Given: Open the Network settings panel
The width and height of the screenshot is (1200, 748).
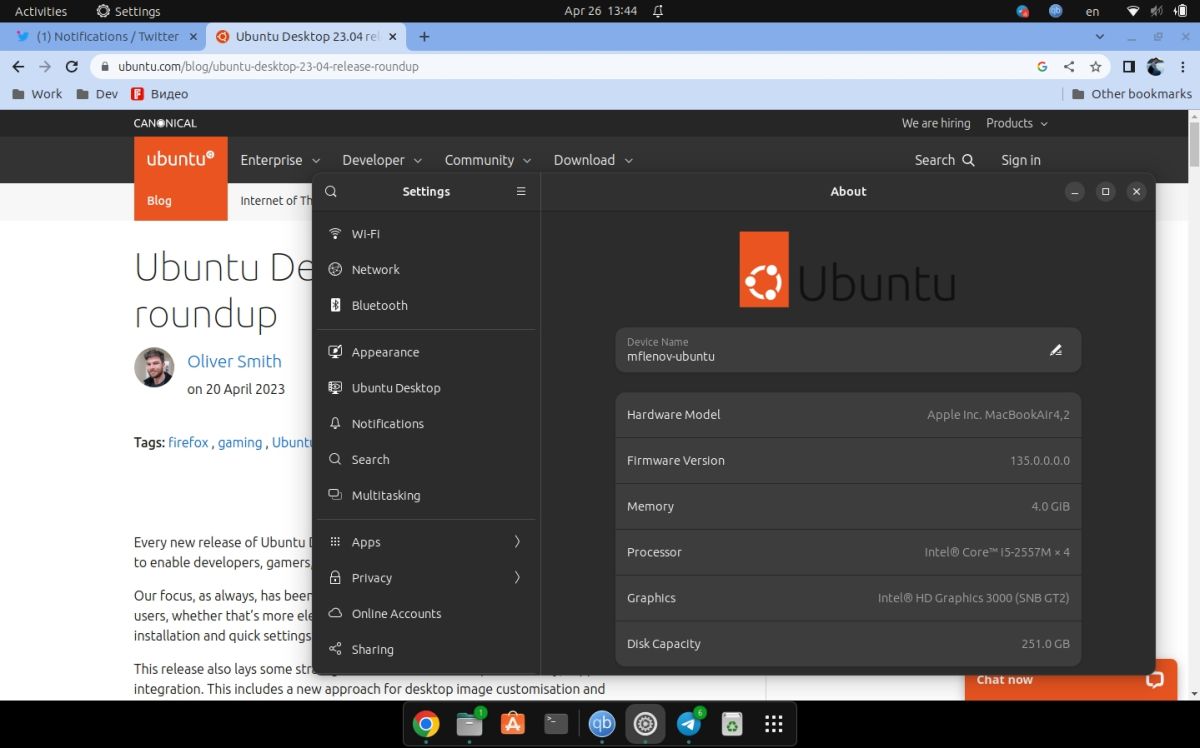Looking at the screenshot, I should point(426,270).
